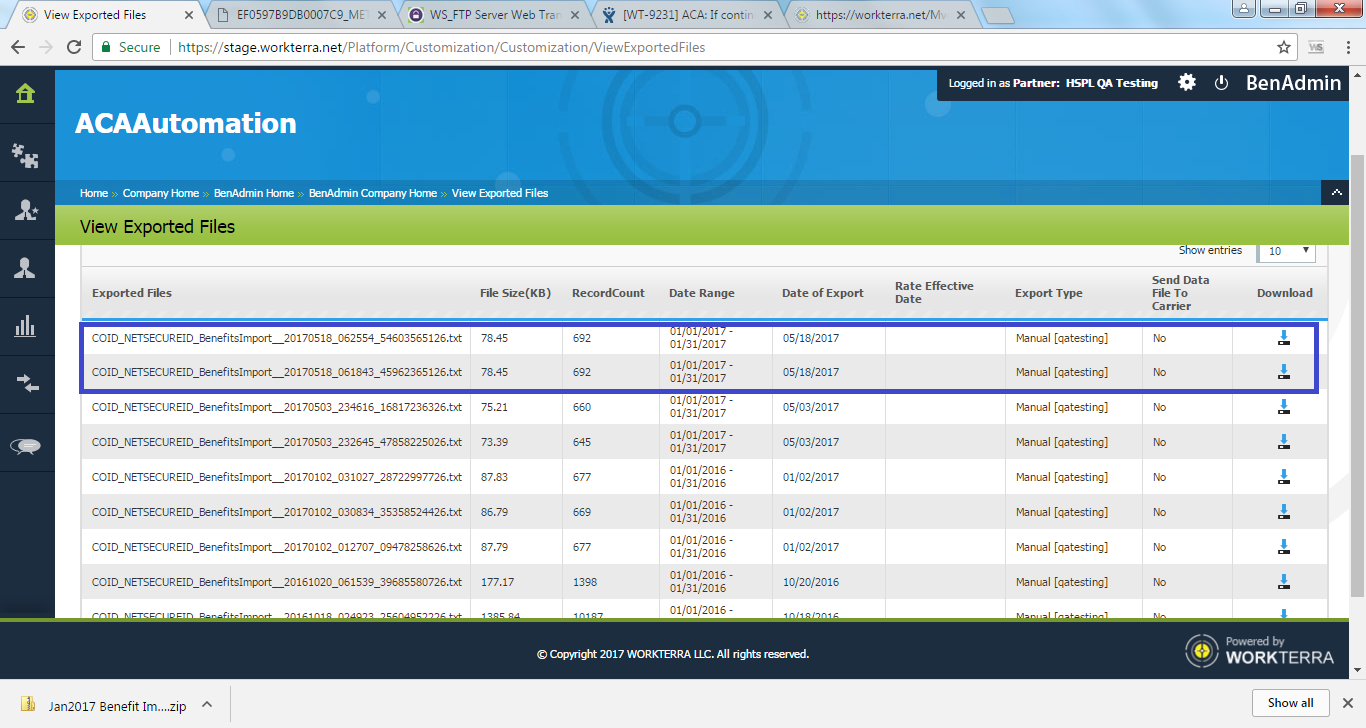Select file name ending 45962365126.txt

point(277,372)
